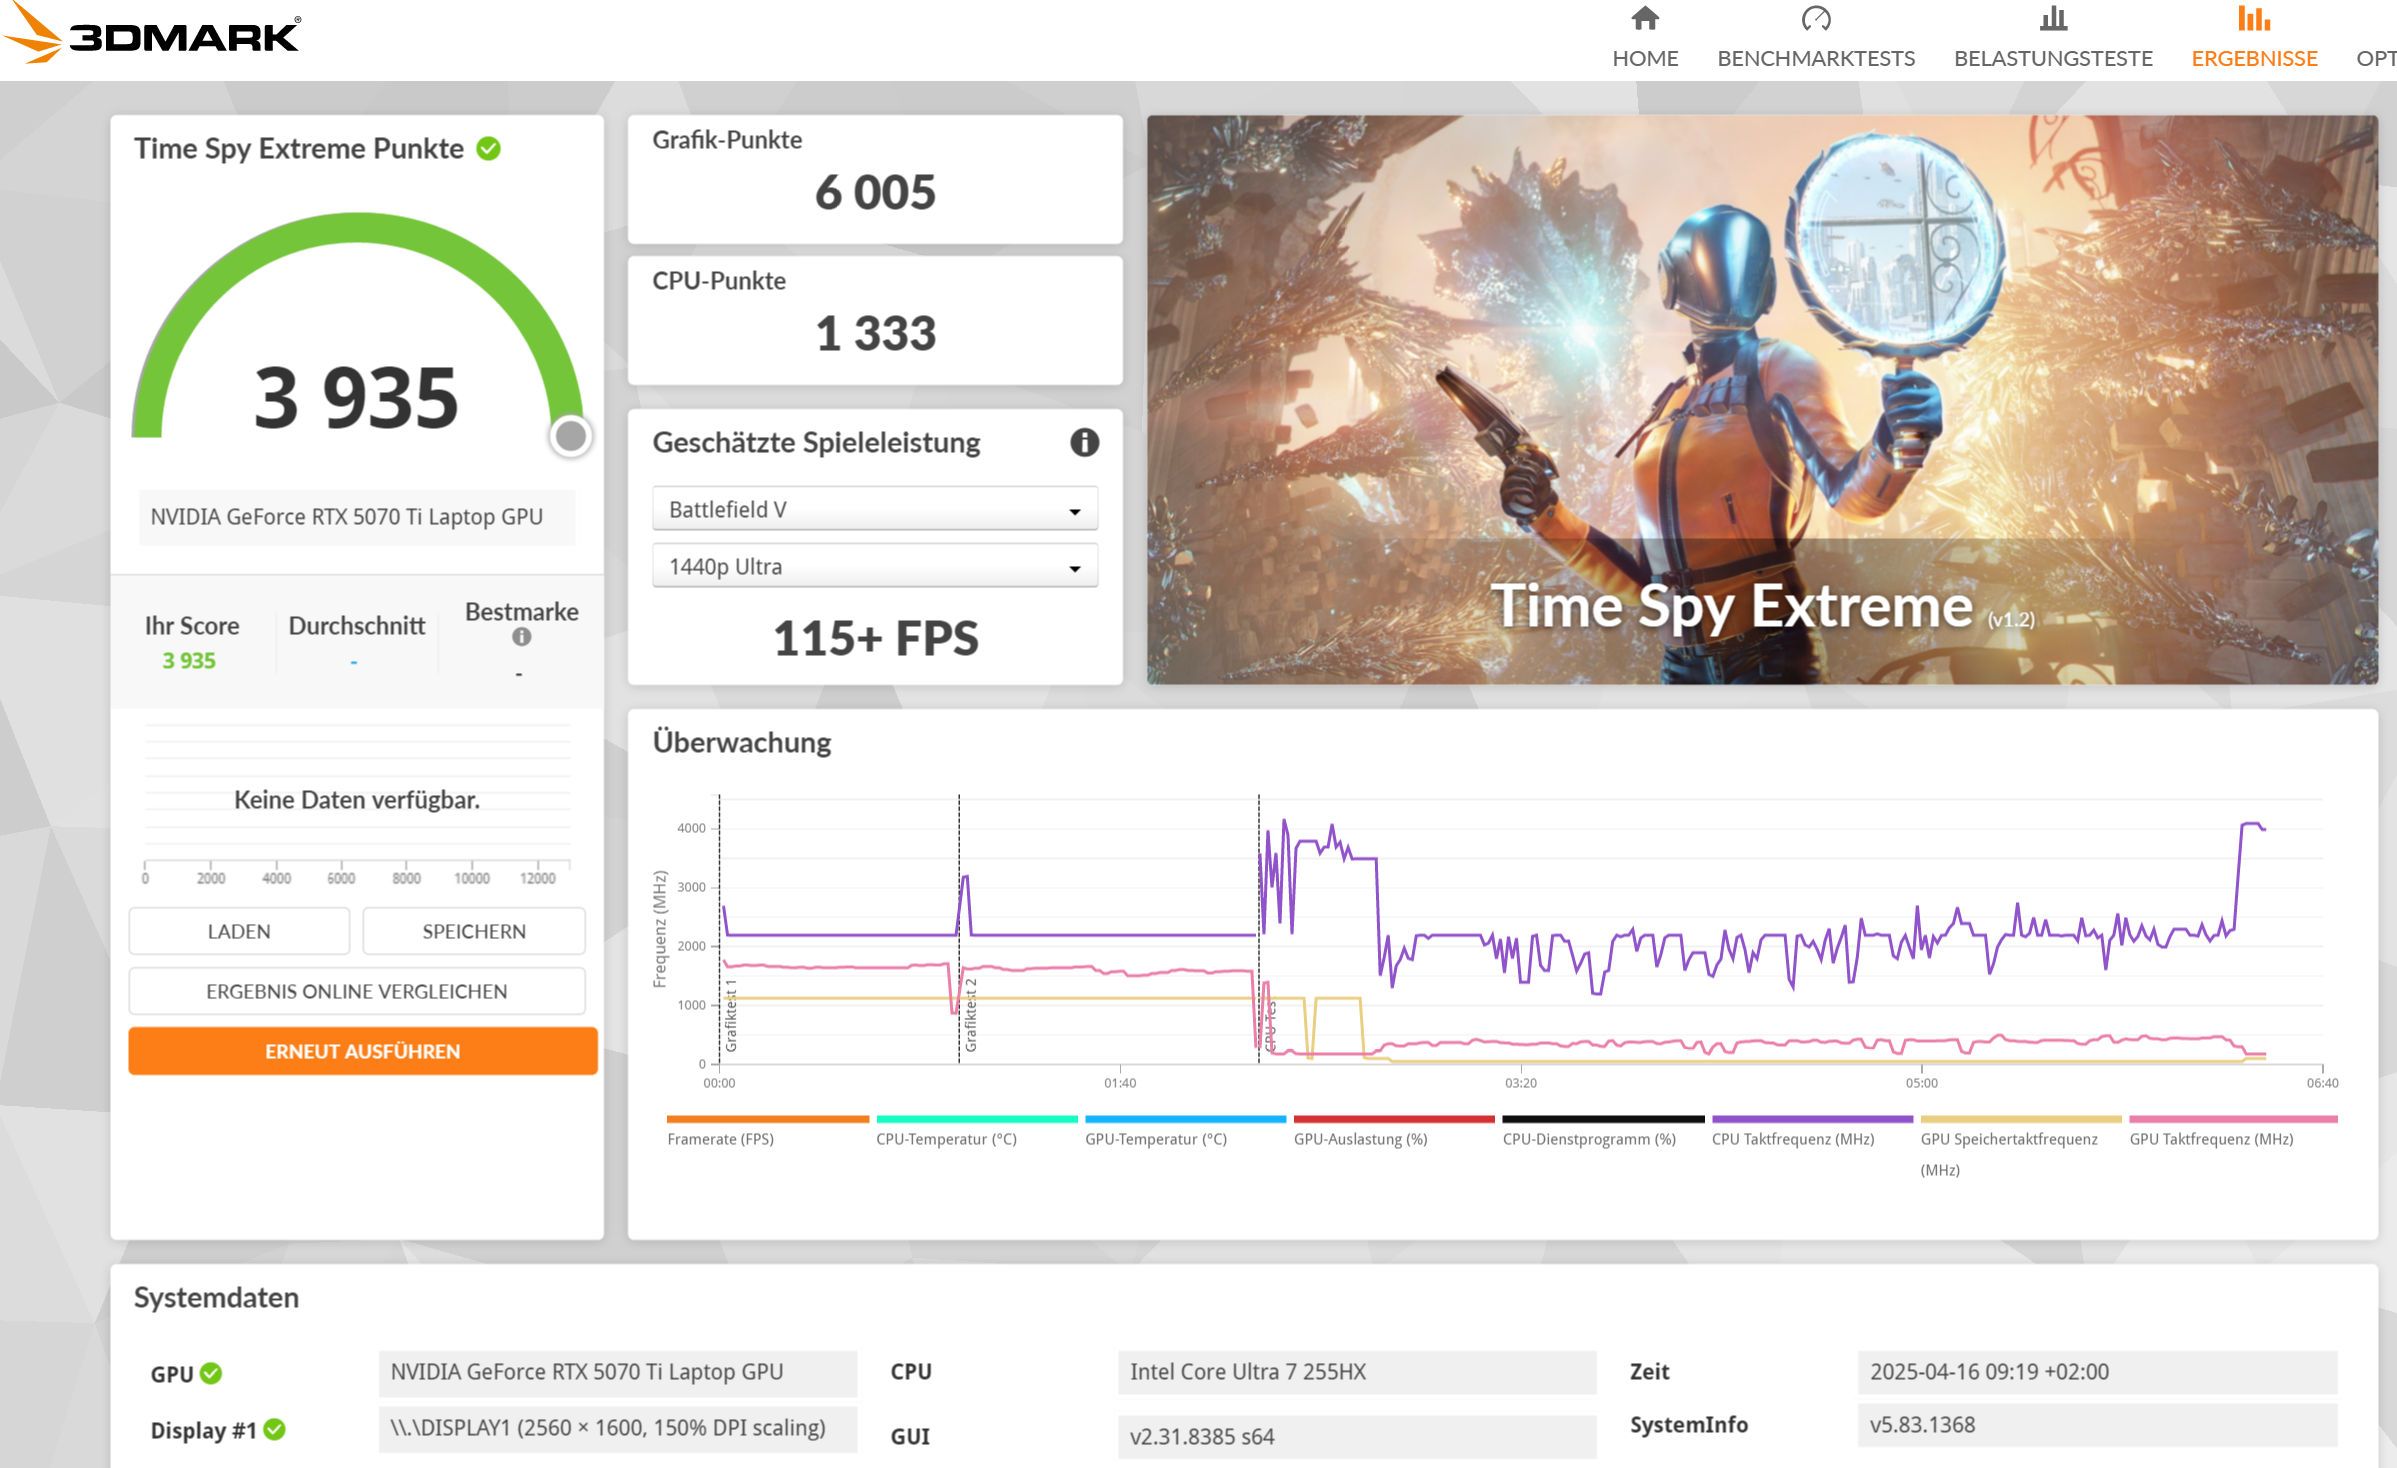This screenshot has width=2397, height=1468.
Task: Click ERGEBNIS ONLINE VERGLEICHEN
Action: click(356, 990)
